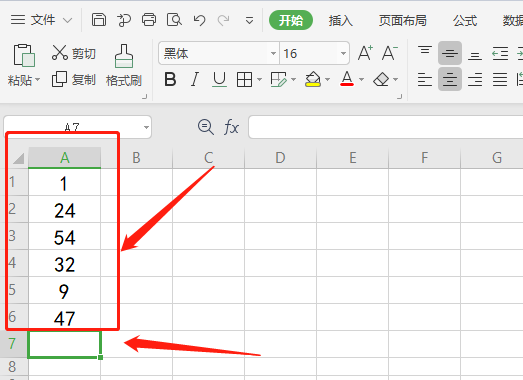Toggle horizontal center alignment
The width and height of the screenshot is (523, 380).
coord(450,79)
